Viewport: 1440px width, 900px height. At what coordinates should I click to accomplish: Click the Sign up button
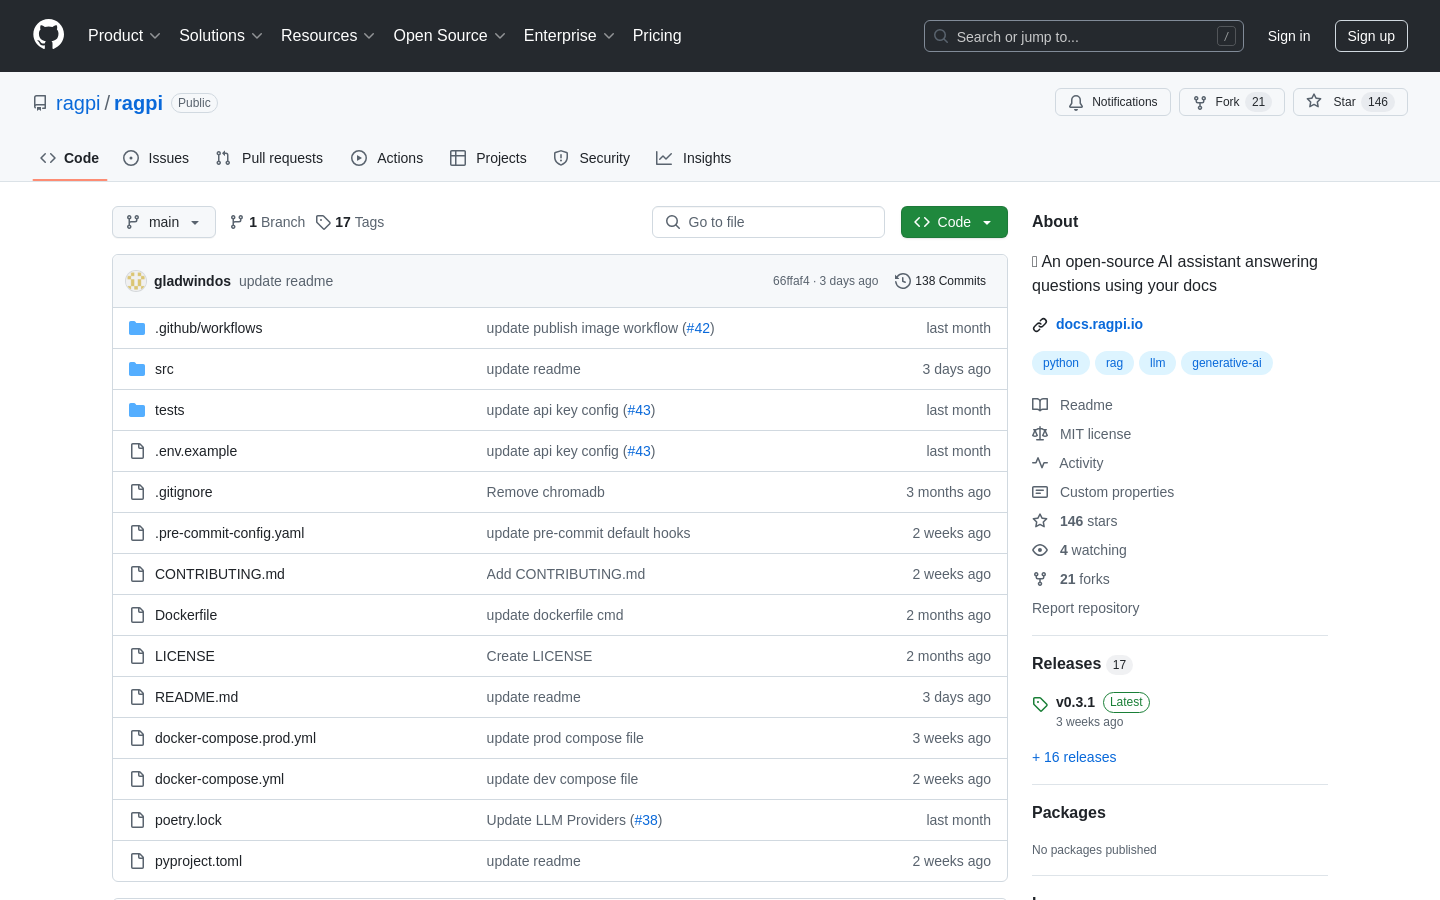click(x=1371, y=36)
